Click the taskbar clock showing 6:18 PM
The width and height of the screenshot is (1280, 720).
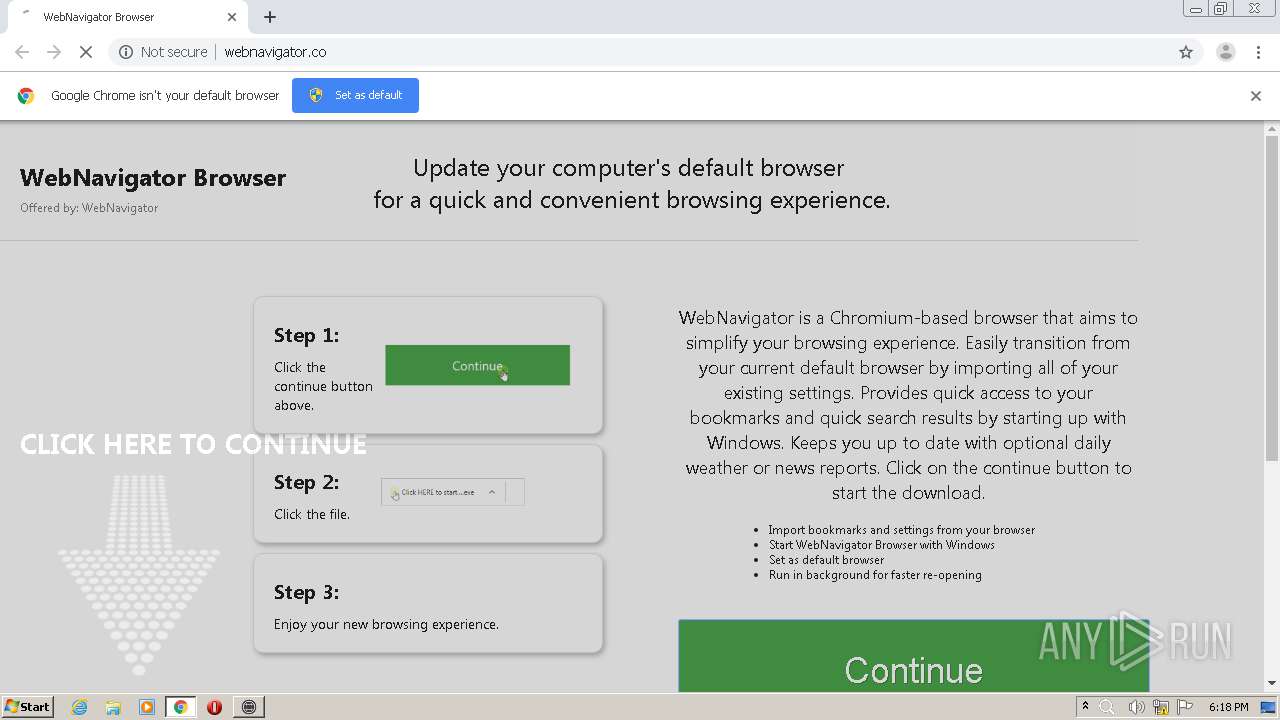(1228, 707)
